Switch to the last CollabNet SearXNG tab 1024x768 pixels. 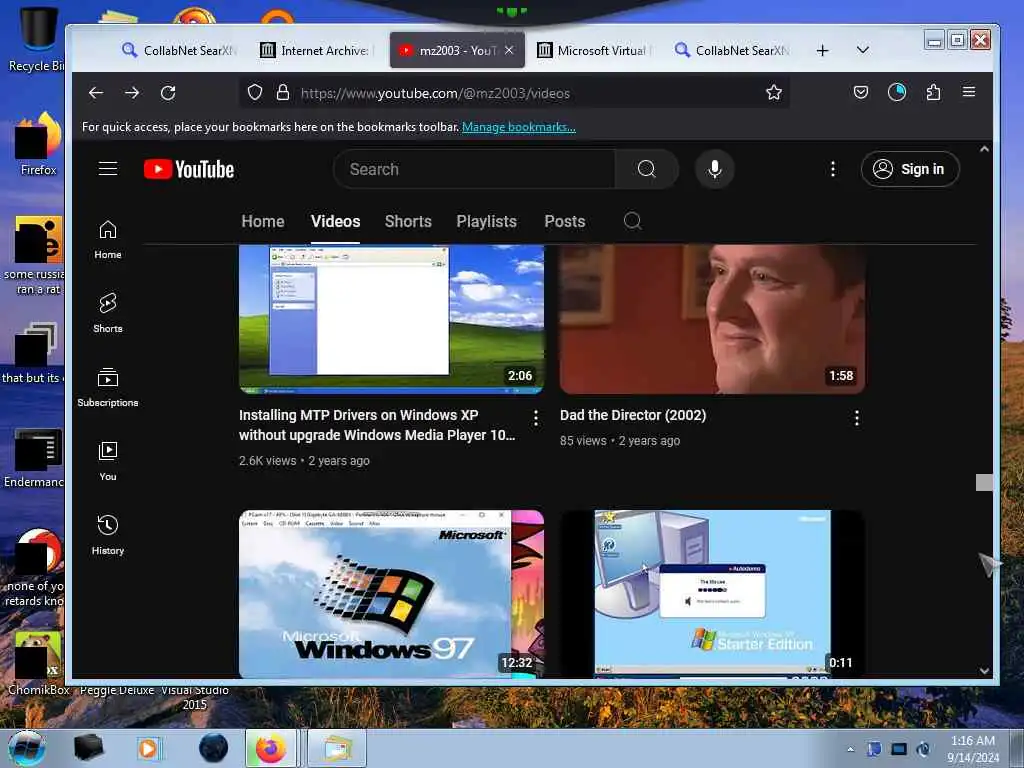click(731, 50)
